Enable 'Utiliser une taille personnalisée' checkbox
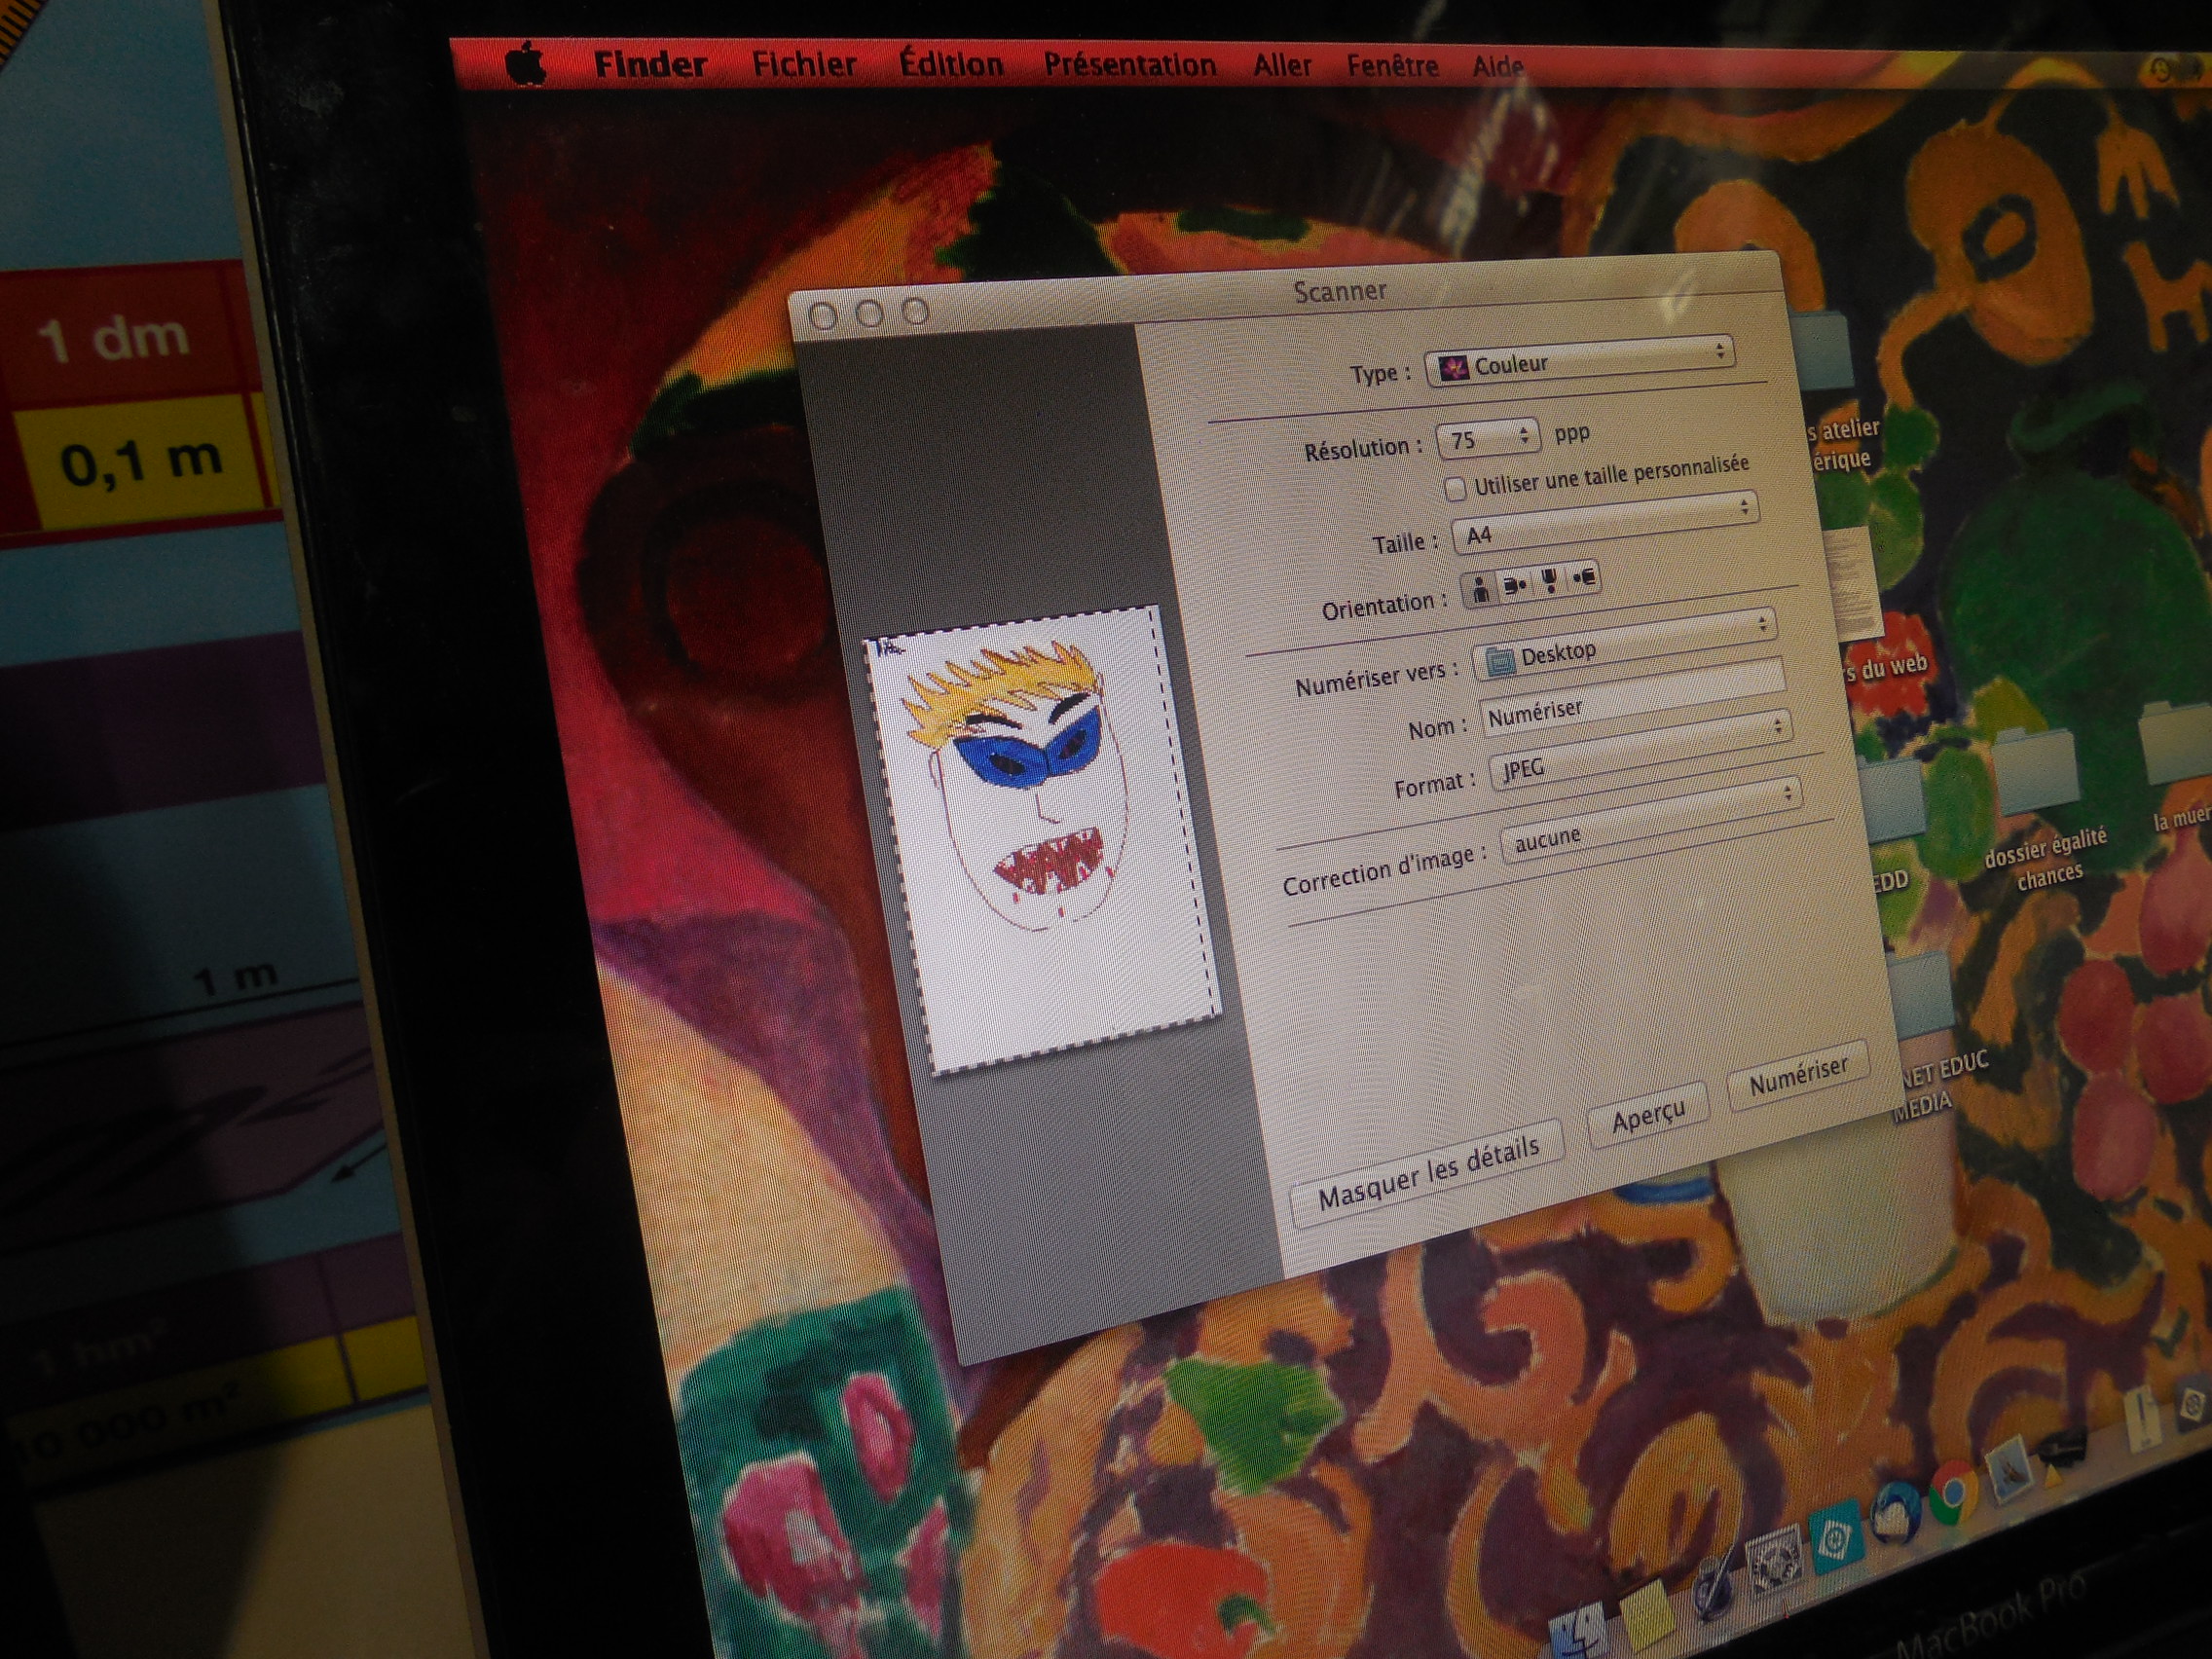The height and width of the screenshot is (1659, 2212). click(1456, 488)
